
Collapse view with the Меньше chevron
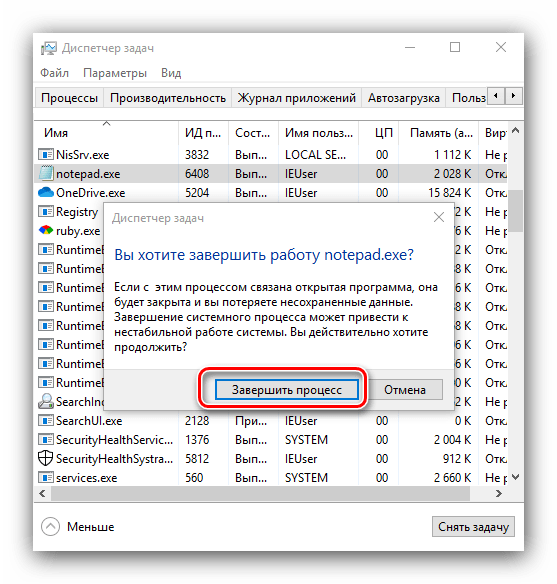[x=51, y=527]
